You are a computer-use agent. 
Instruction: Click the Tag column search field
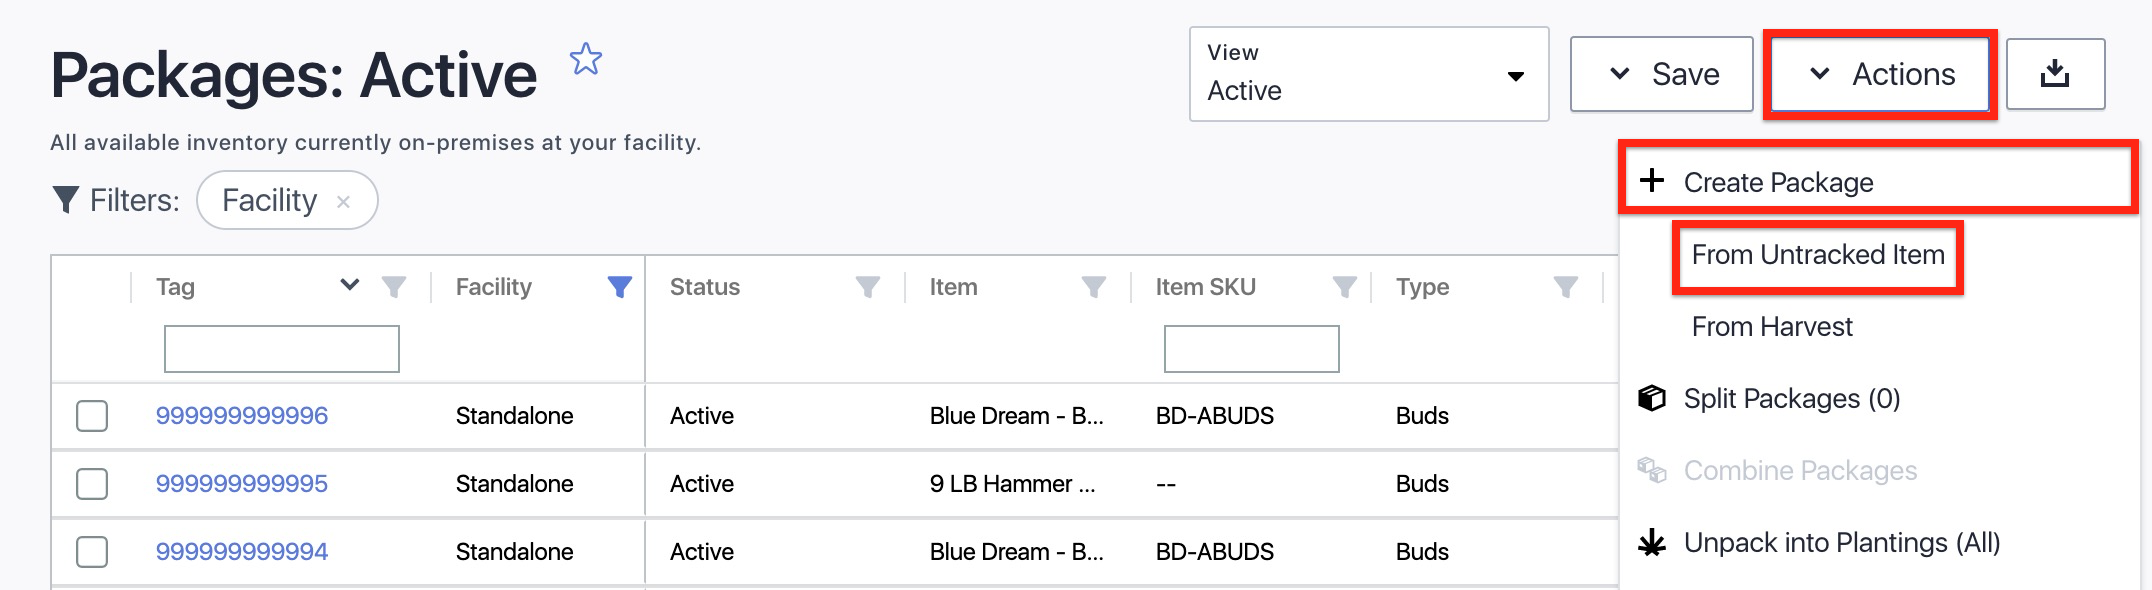tap(282, 349)
